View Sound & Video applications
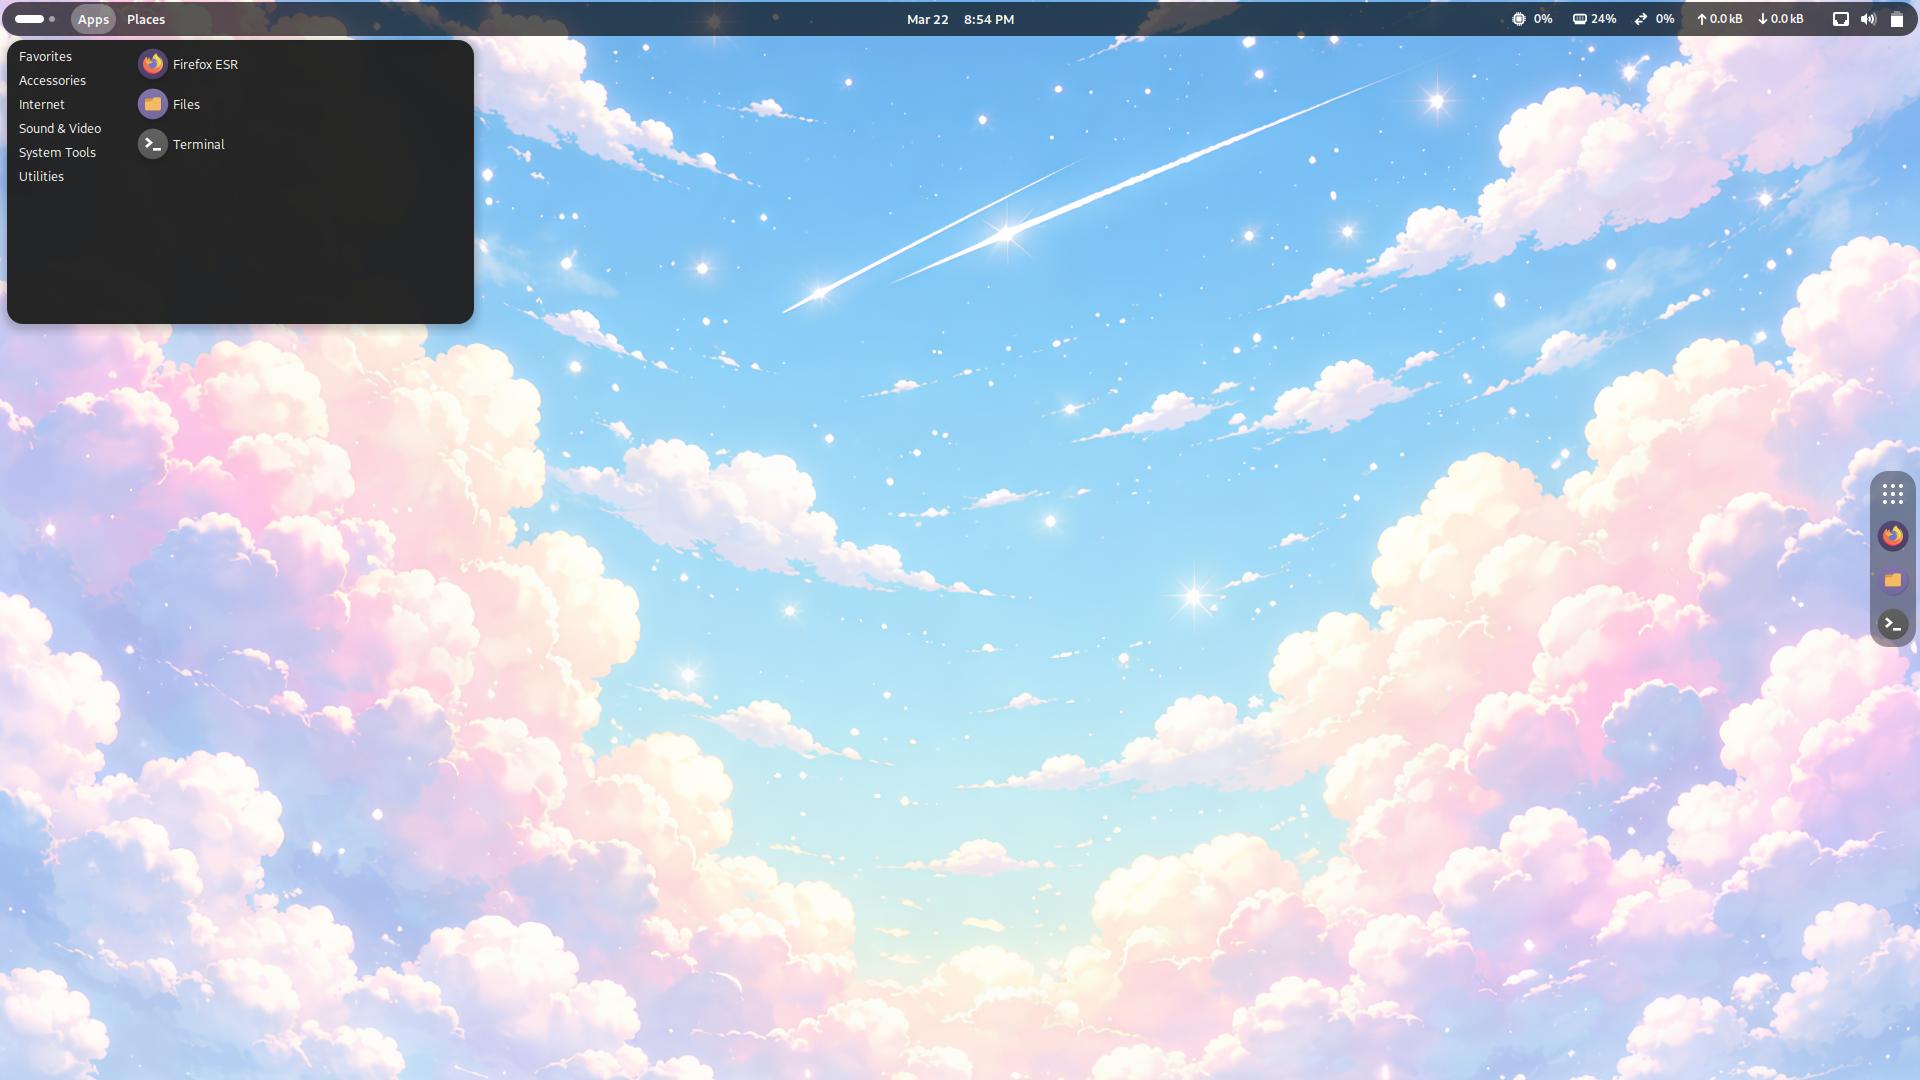The image size is (1920, 1080). 61,128
